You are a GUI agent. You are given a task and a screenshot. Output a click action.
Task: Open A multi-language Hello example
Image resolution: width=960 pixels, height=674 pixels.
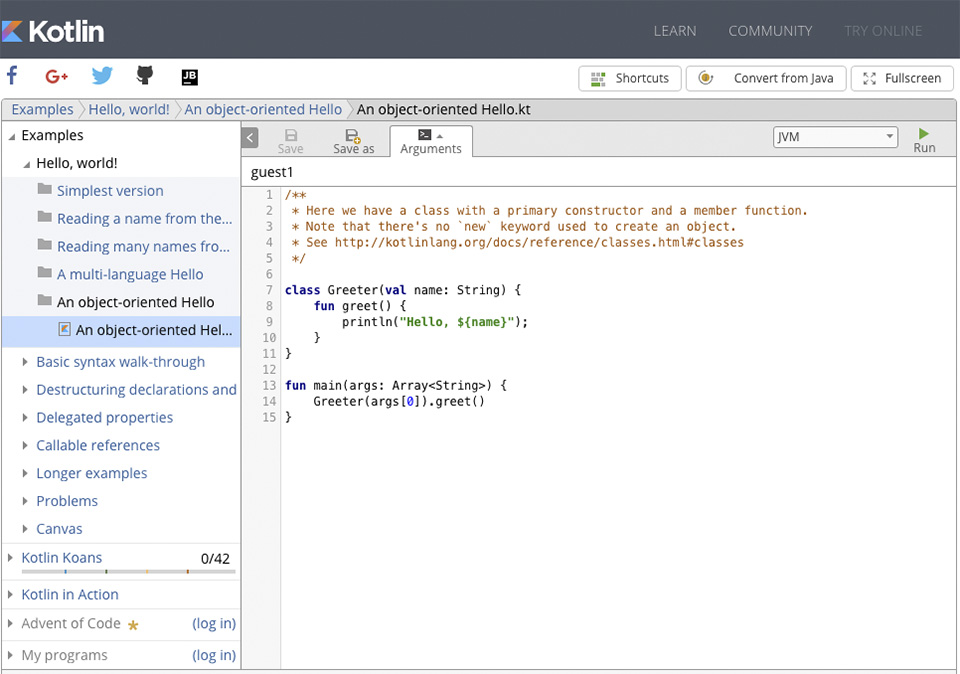[x=130, y=274]
